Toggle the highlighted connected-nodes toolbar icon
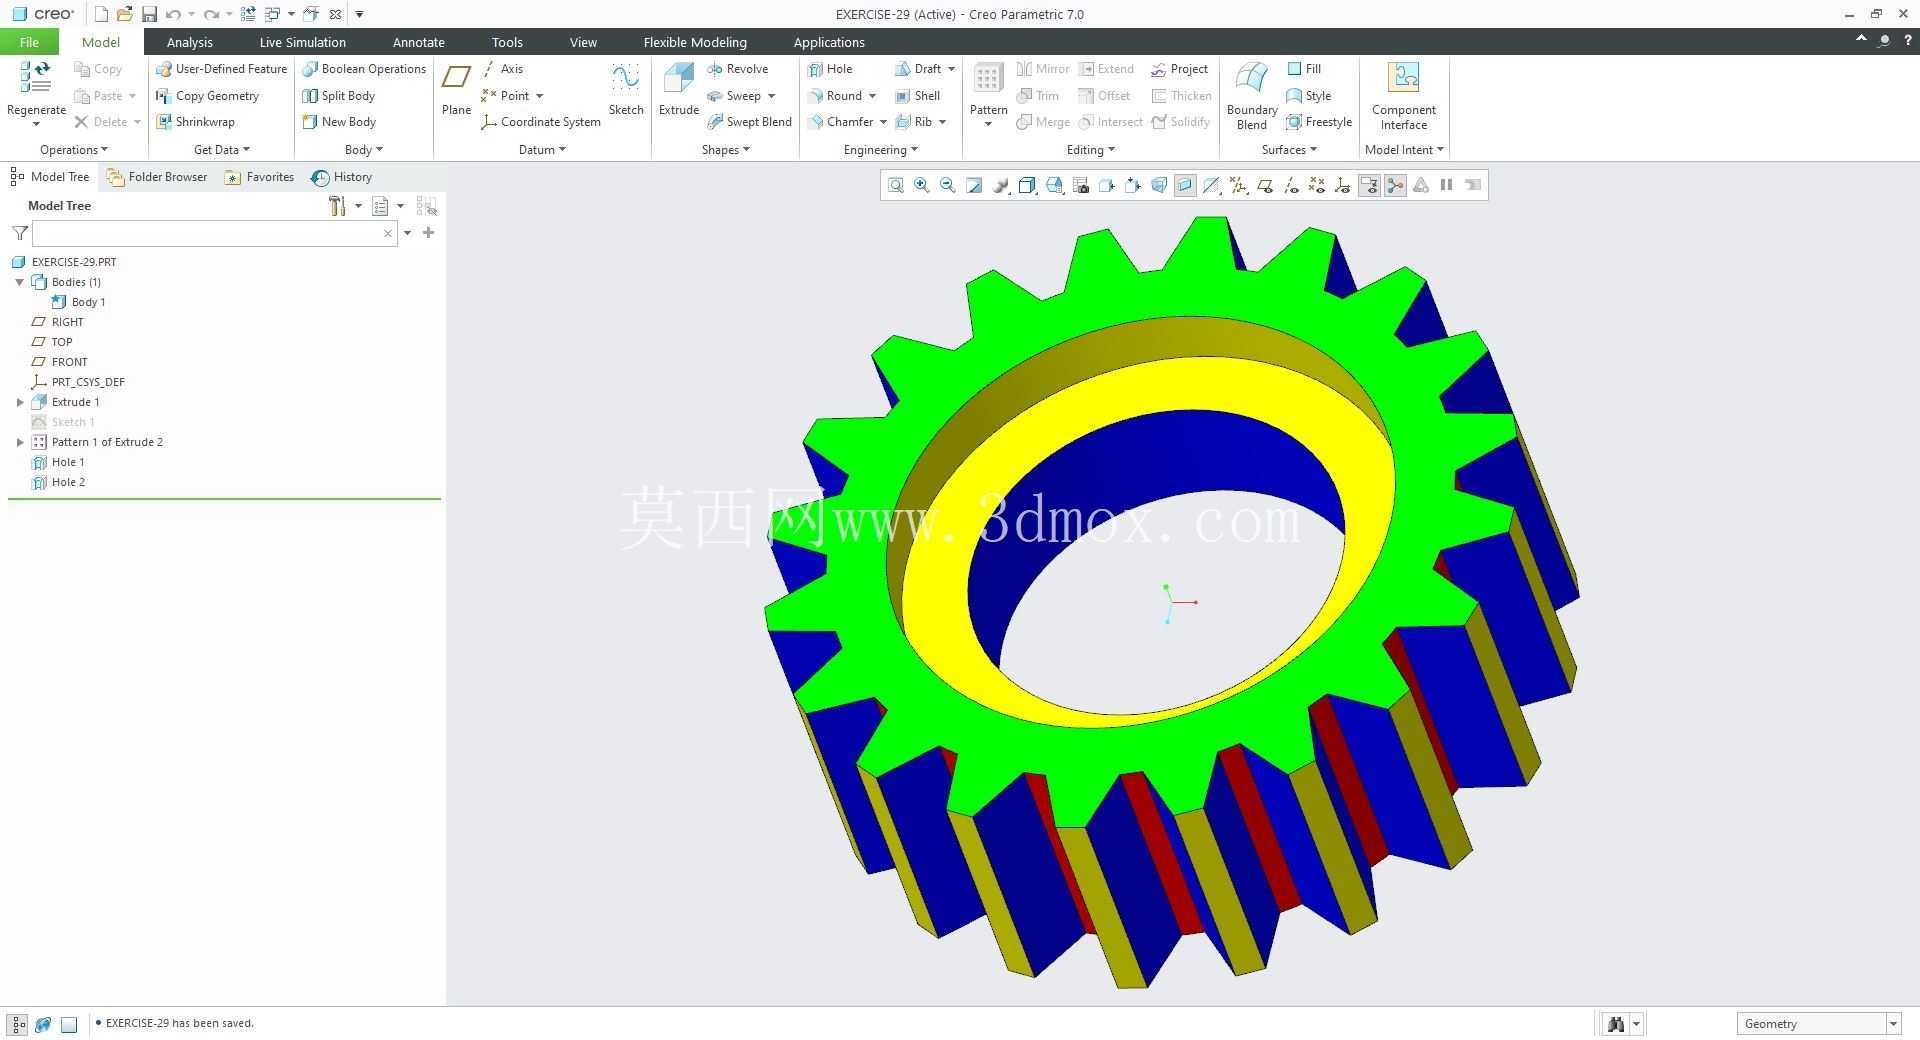This screenshot has width=1920, height=1040. pyautogui.click(x=1395, y=185)
